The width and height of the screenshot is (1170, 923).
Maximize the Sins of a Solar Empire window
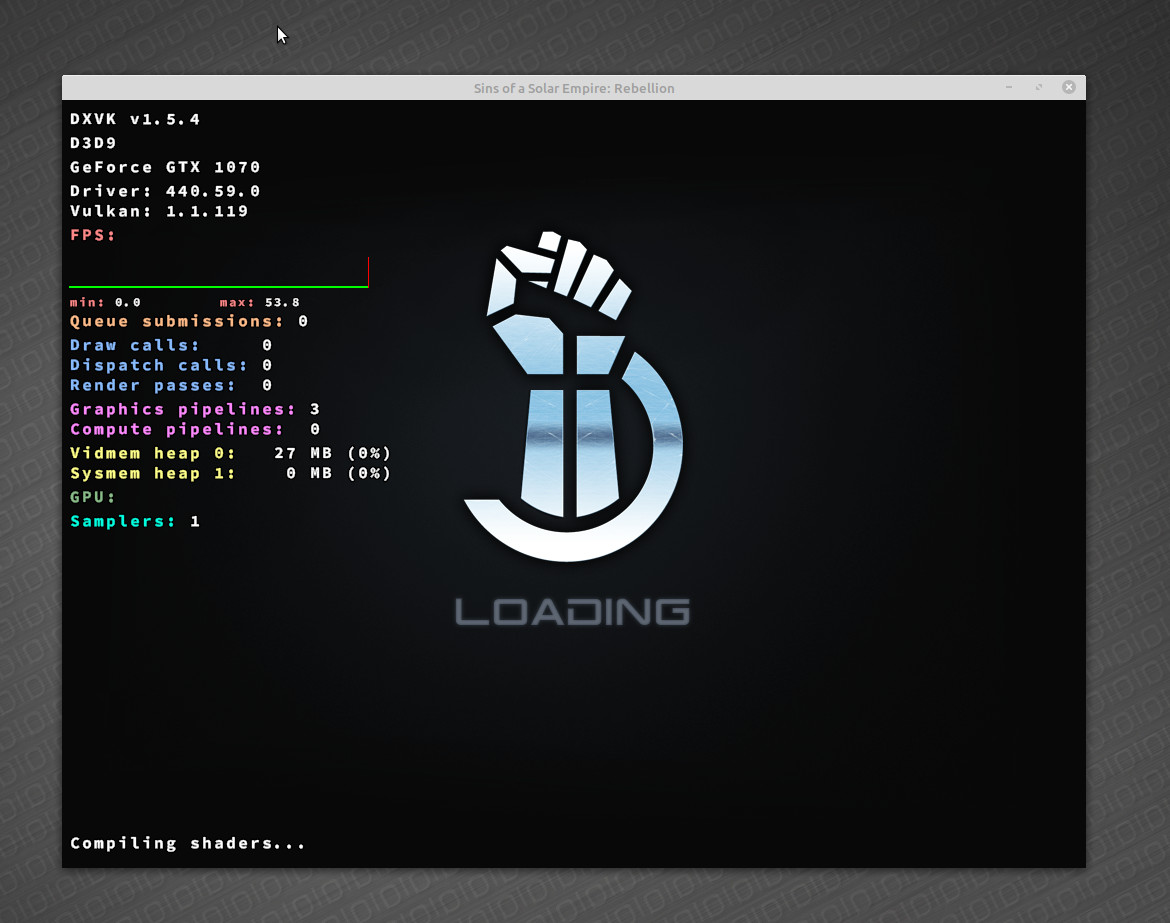(x=1039, y=87)
